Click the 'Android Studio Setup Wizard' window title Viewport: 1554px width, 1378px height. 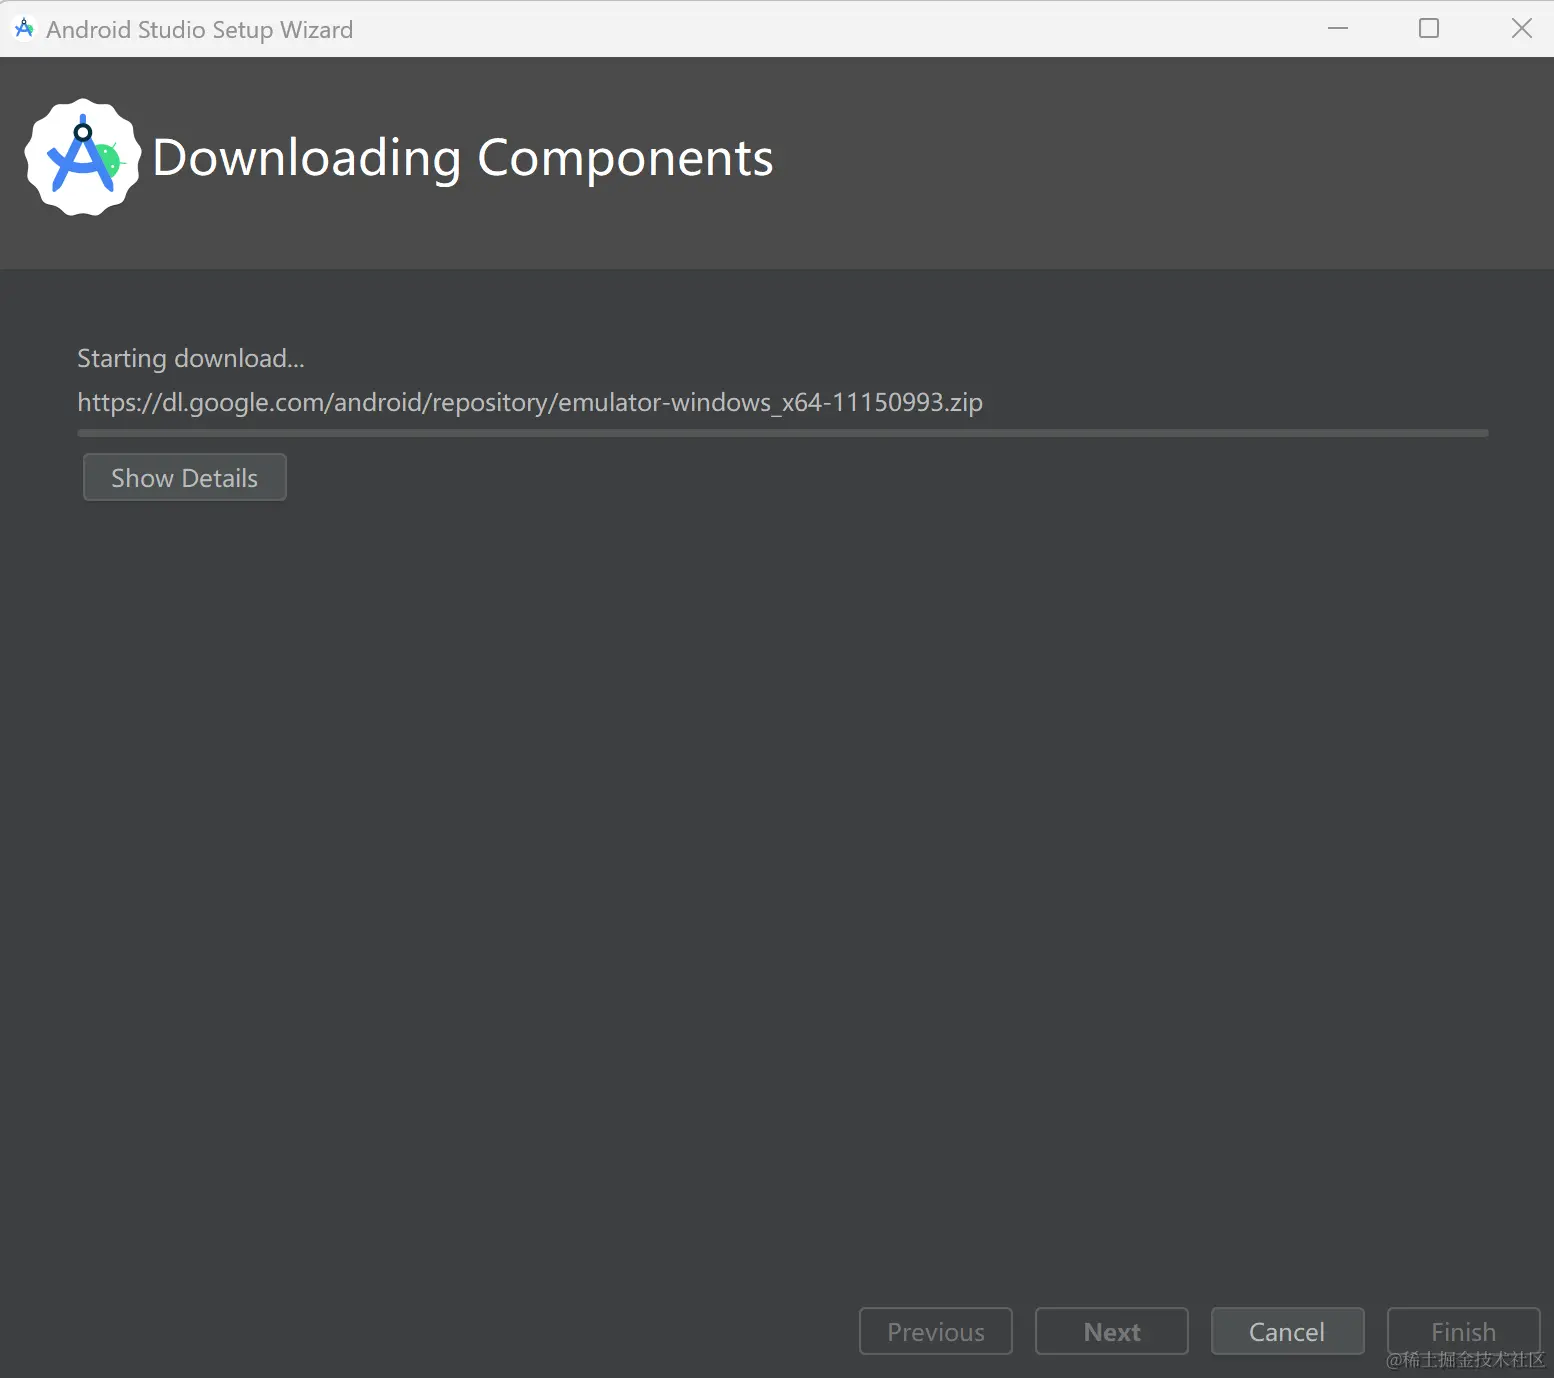tap(200, 30)
